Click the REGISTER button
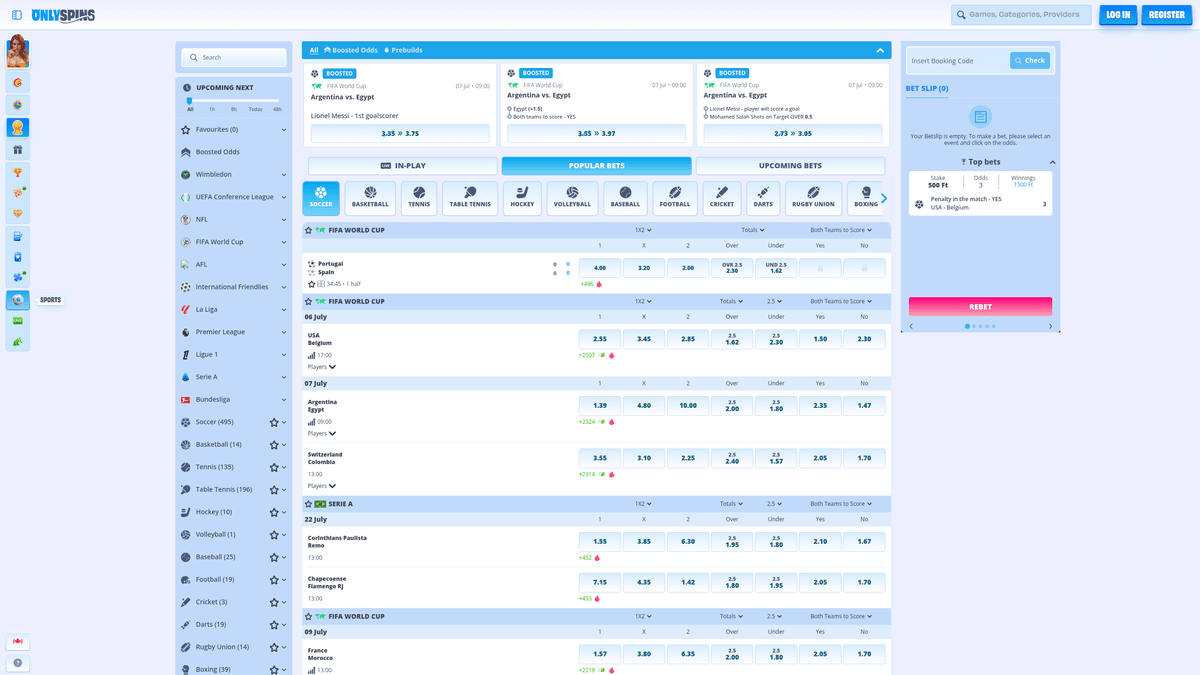 pos(1167,15)
